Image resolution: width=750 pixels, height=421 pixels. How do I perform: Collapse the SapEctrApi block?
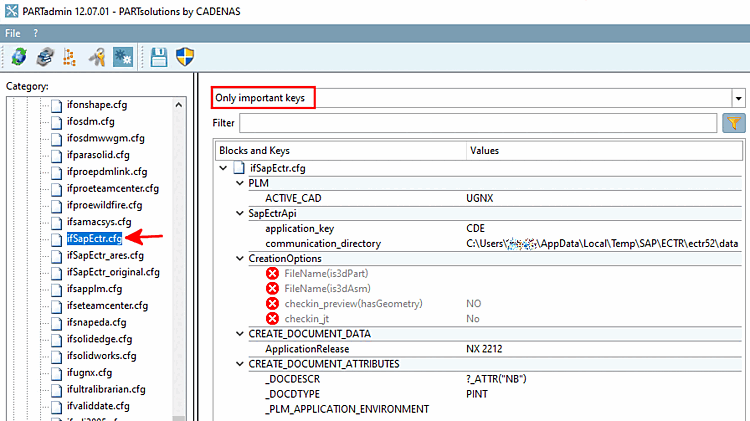[x=240, y=213]
